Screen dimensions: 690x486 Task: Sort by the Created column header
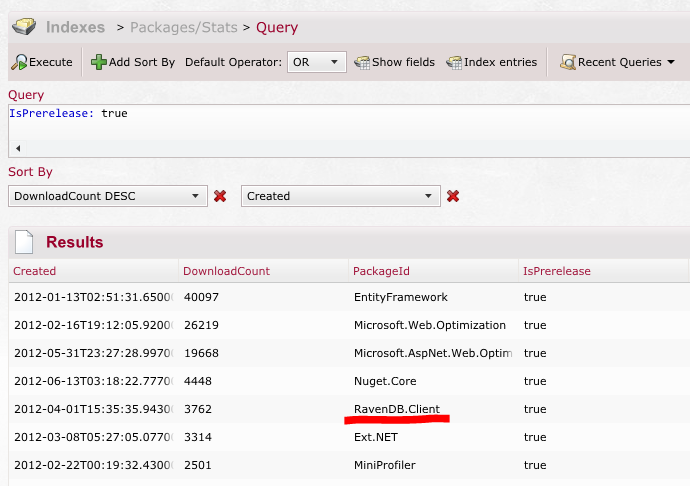point(34,271)
